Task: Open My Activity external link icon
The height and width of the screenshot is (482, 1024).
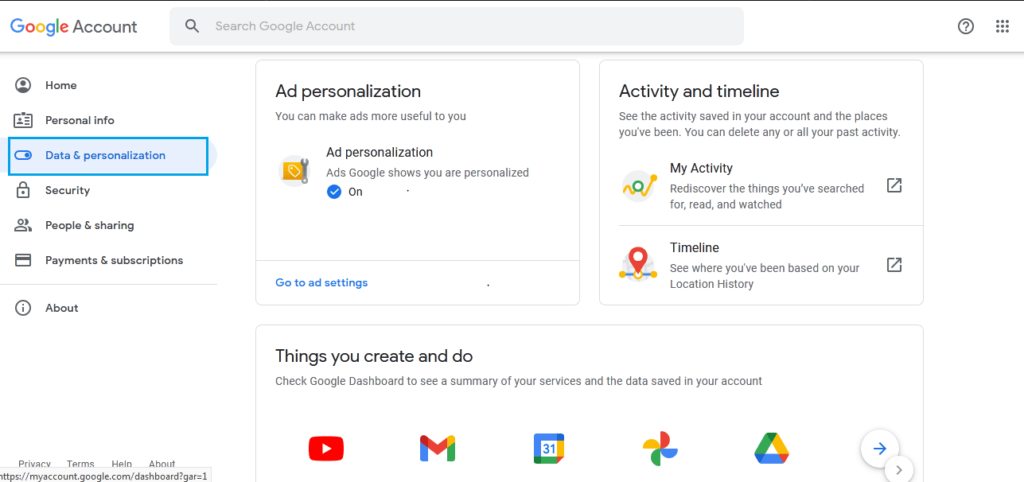Action: [895, 186]
